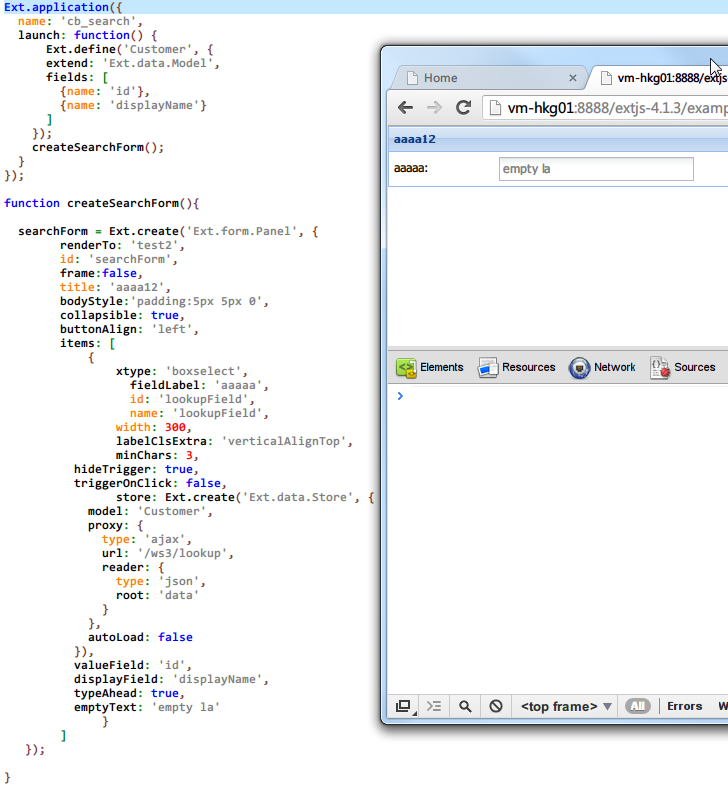The image size is (728, 788).
Task: Clear the console with the circle-slash icon
Action: click(496, 707)
